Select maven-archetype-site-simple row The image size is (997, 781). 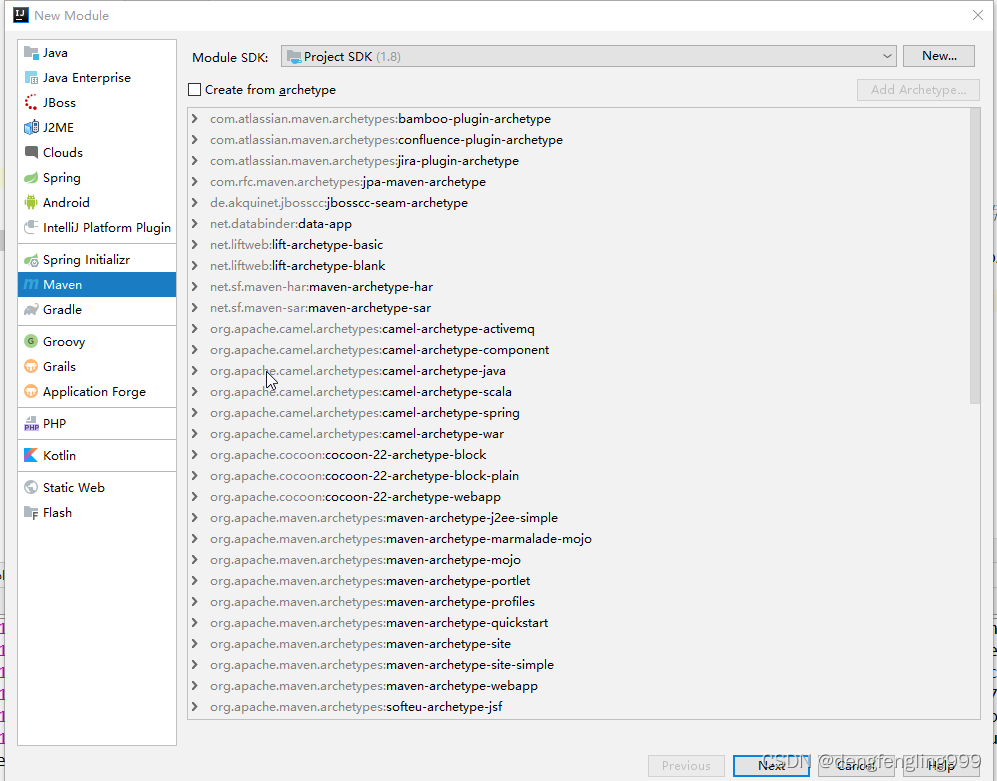tap(579, 665)
